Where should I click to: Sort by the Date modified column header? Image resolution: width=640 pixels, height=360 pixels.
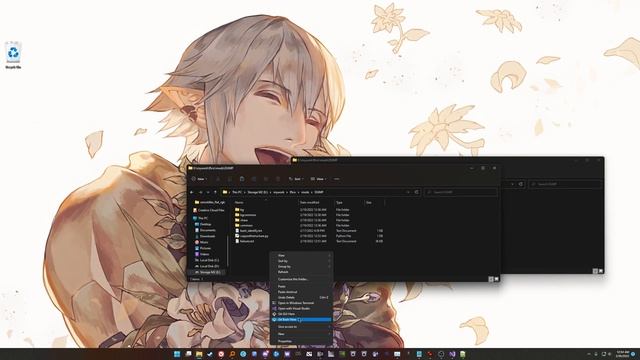click(316, 202)
